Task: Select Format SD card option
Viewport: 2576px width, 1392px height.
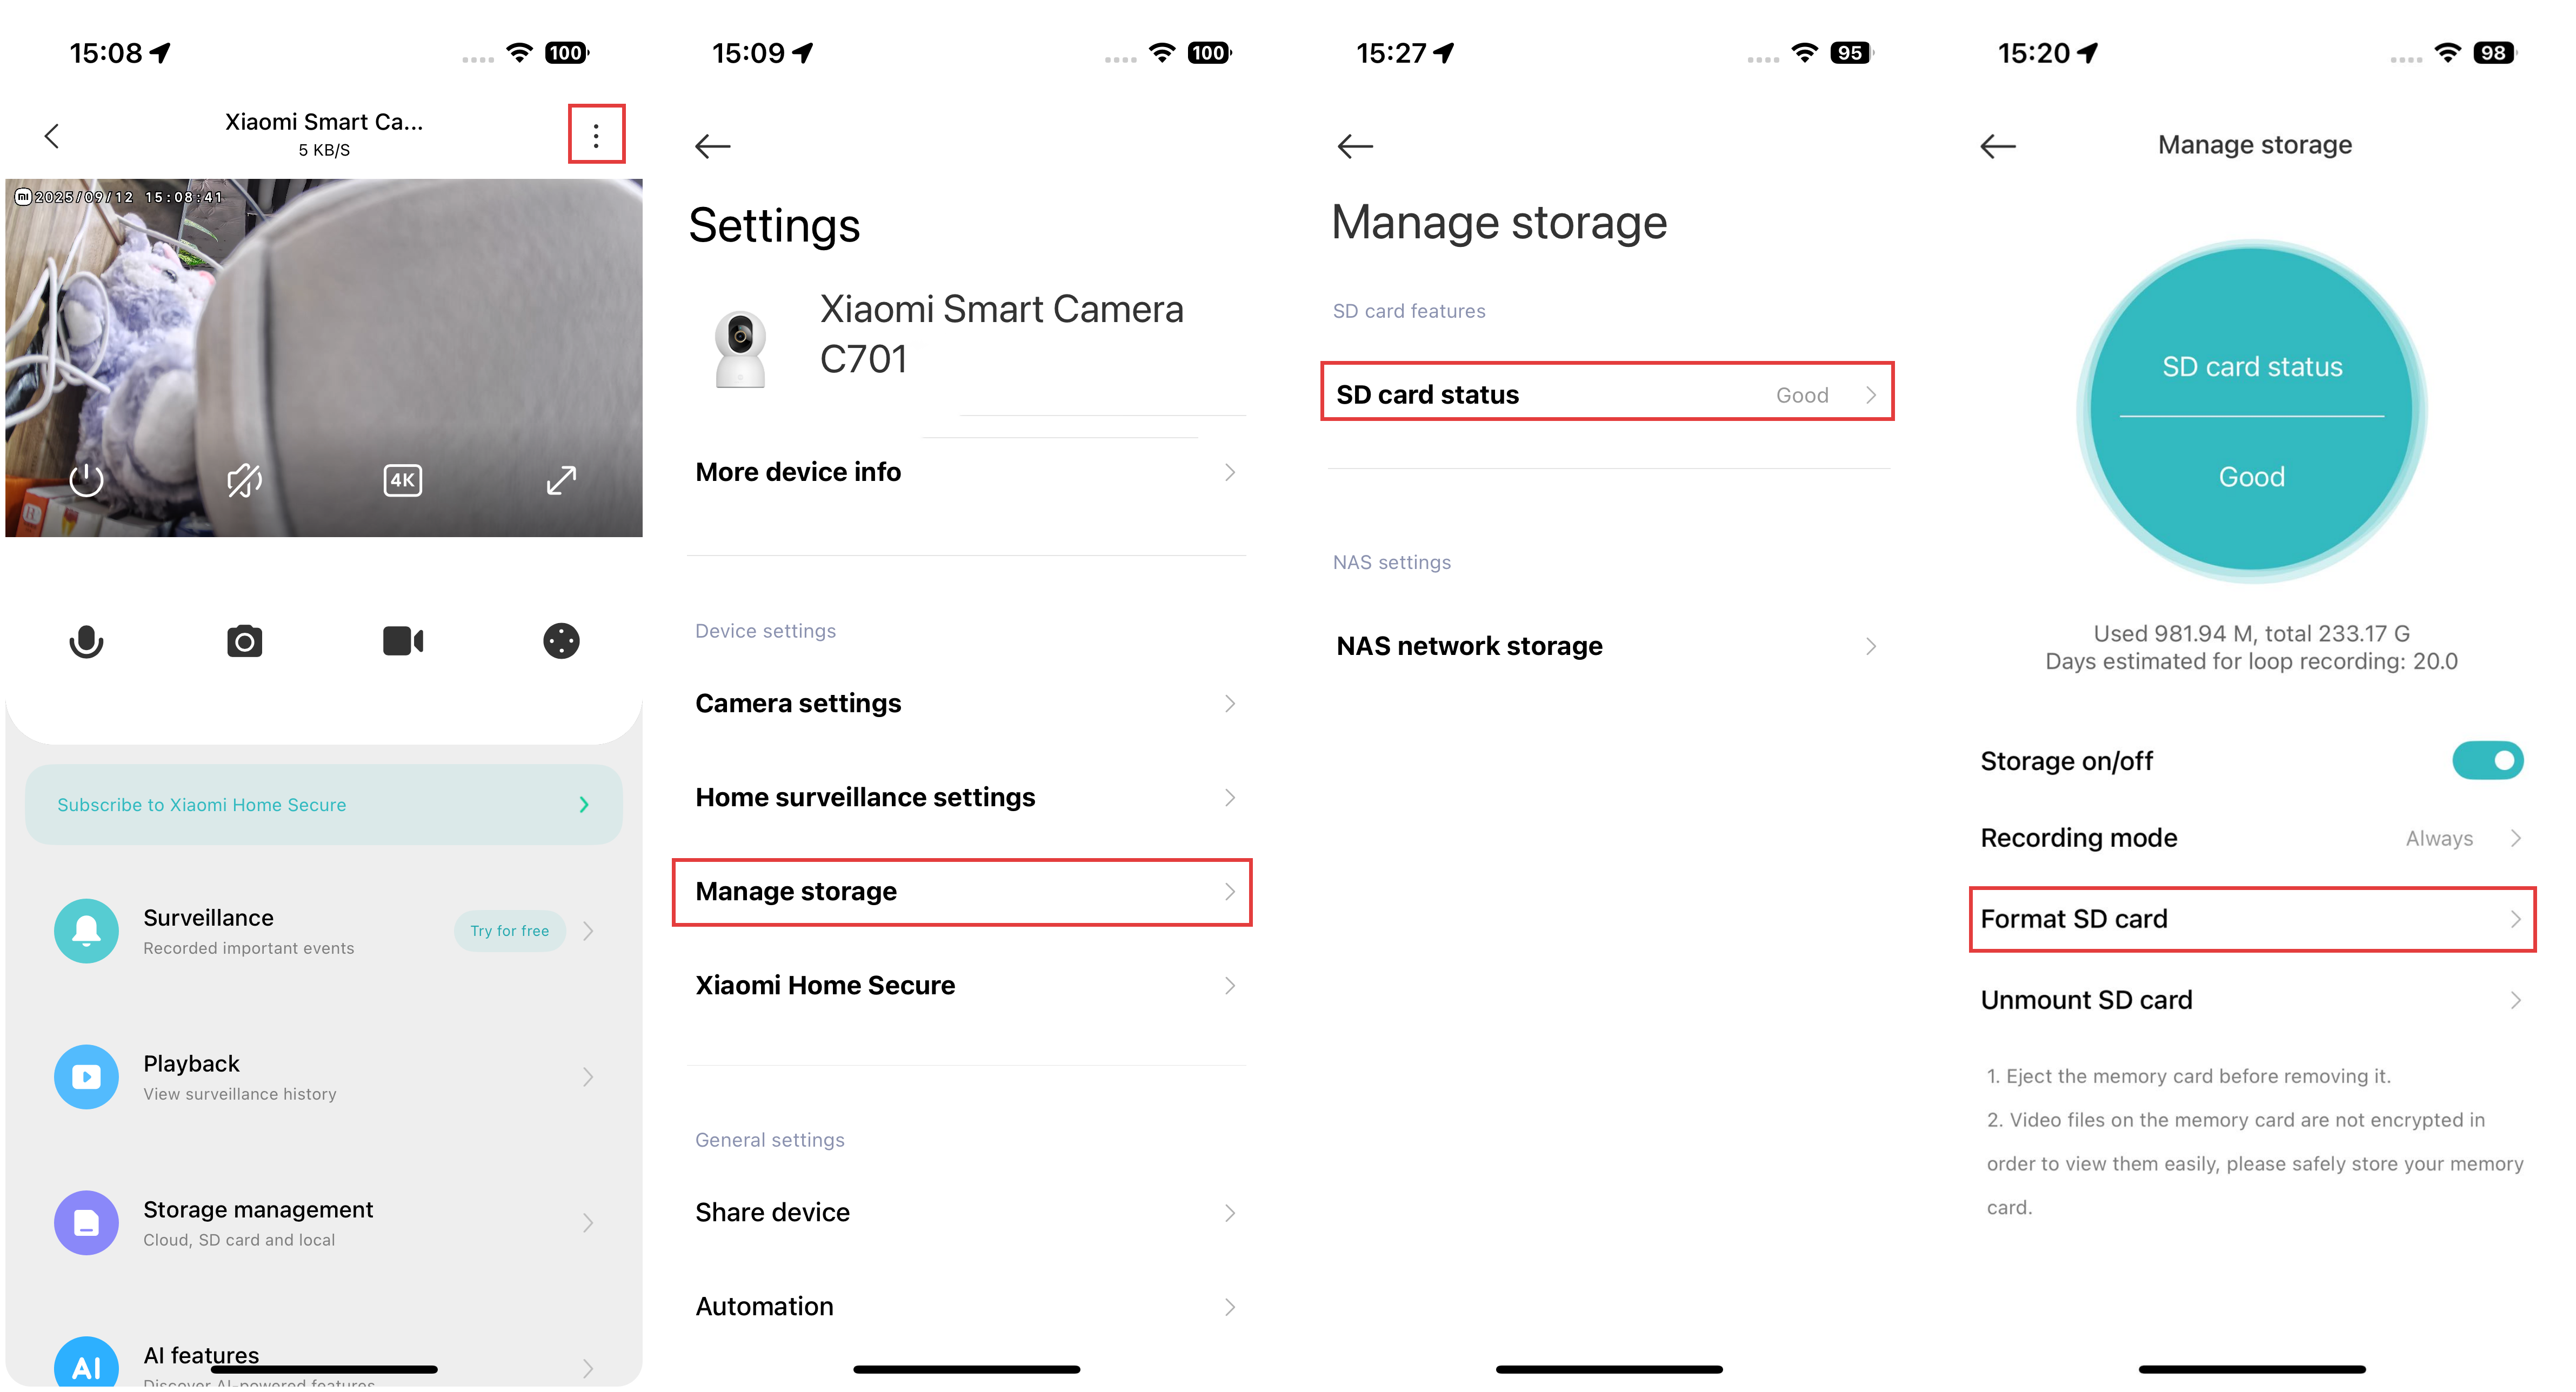Action: (2252, 919)
